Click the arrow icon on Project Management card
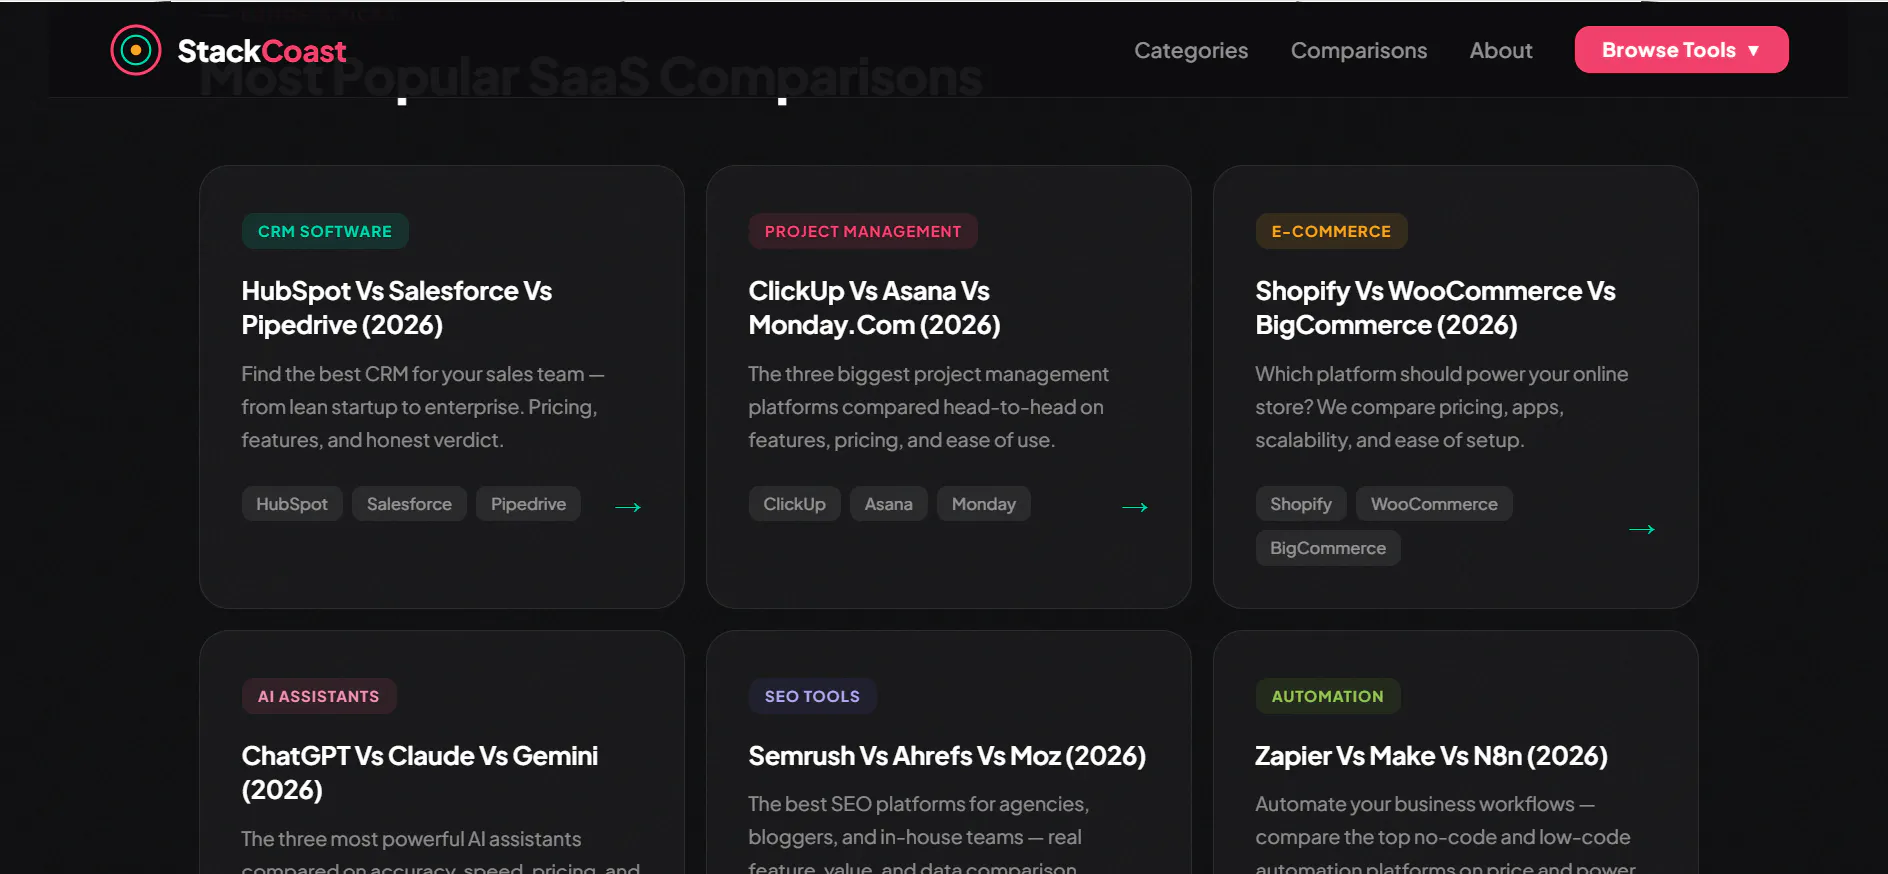 click(1135, 507)
